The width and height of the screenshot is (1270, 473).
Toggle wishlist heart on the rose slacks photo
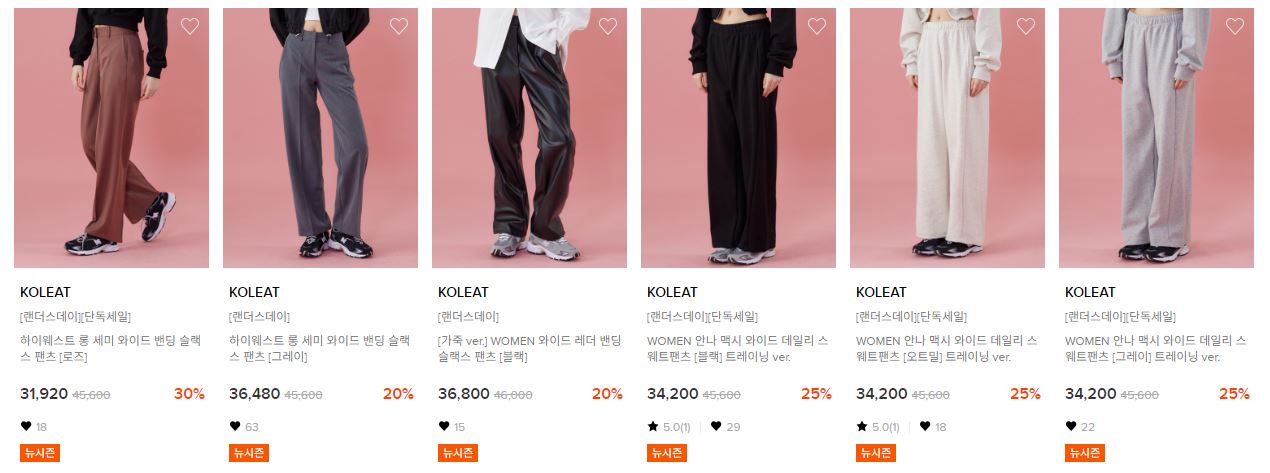click(x=190, y=26)
